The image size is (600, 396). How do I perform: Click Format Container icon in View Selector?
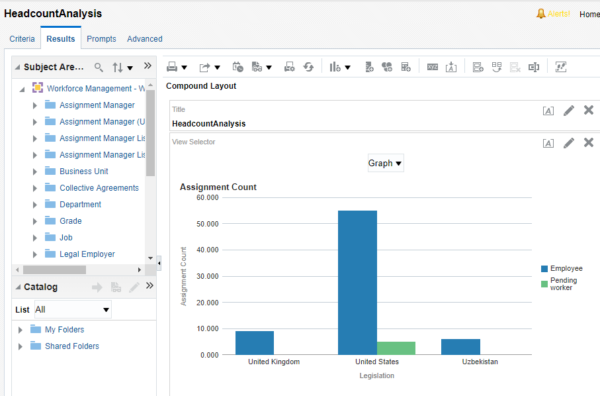548,143
